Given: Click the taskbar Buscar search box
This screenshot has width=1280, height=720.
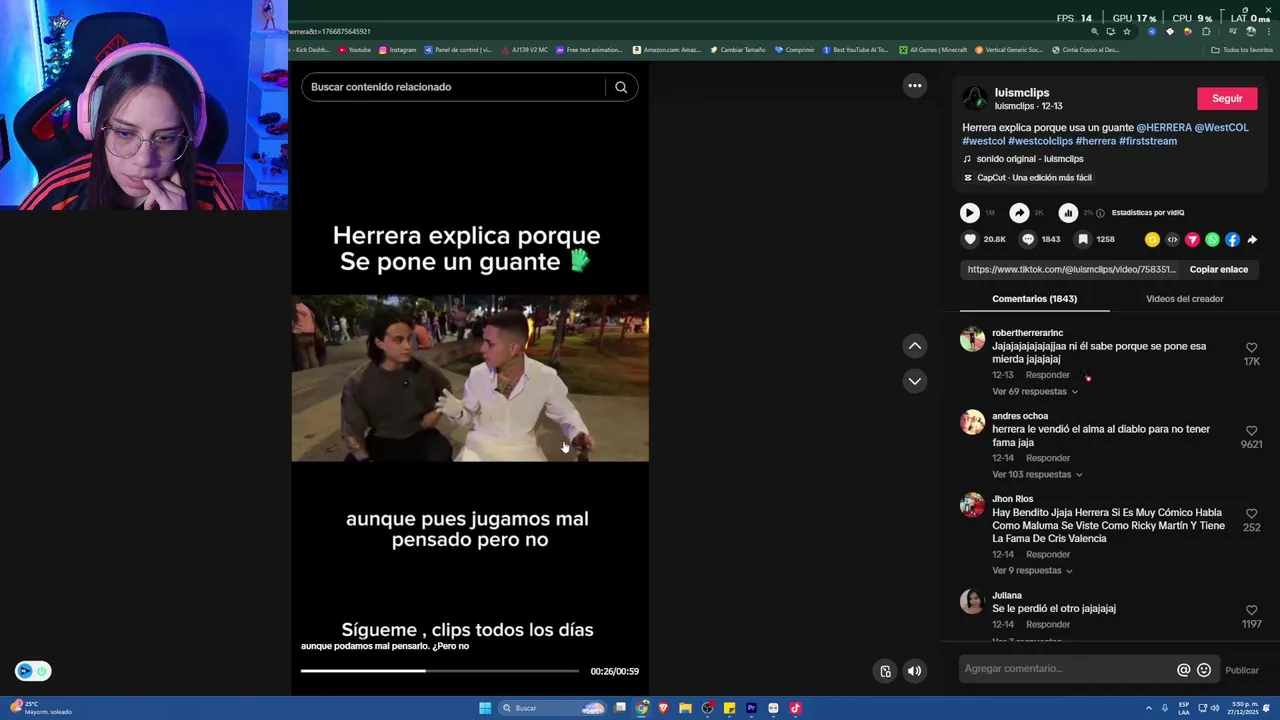Looking at the screenshot, I should pyautogui.click(x=554, y=708).
